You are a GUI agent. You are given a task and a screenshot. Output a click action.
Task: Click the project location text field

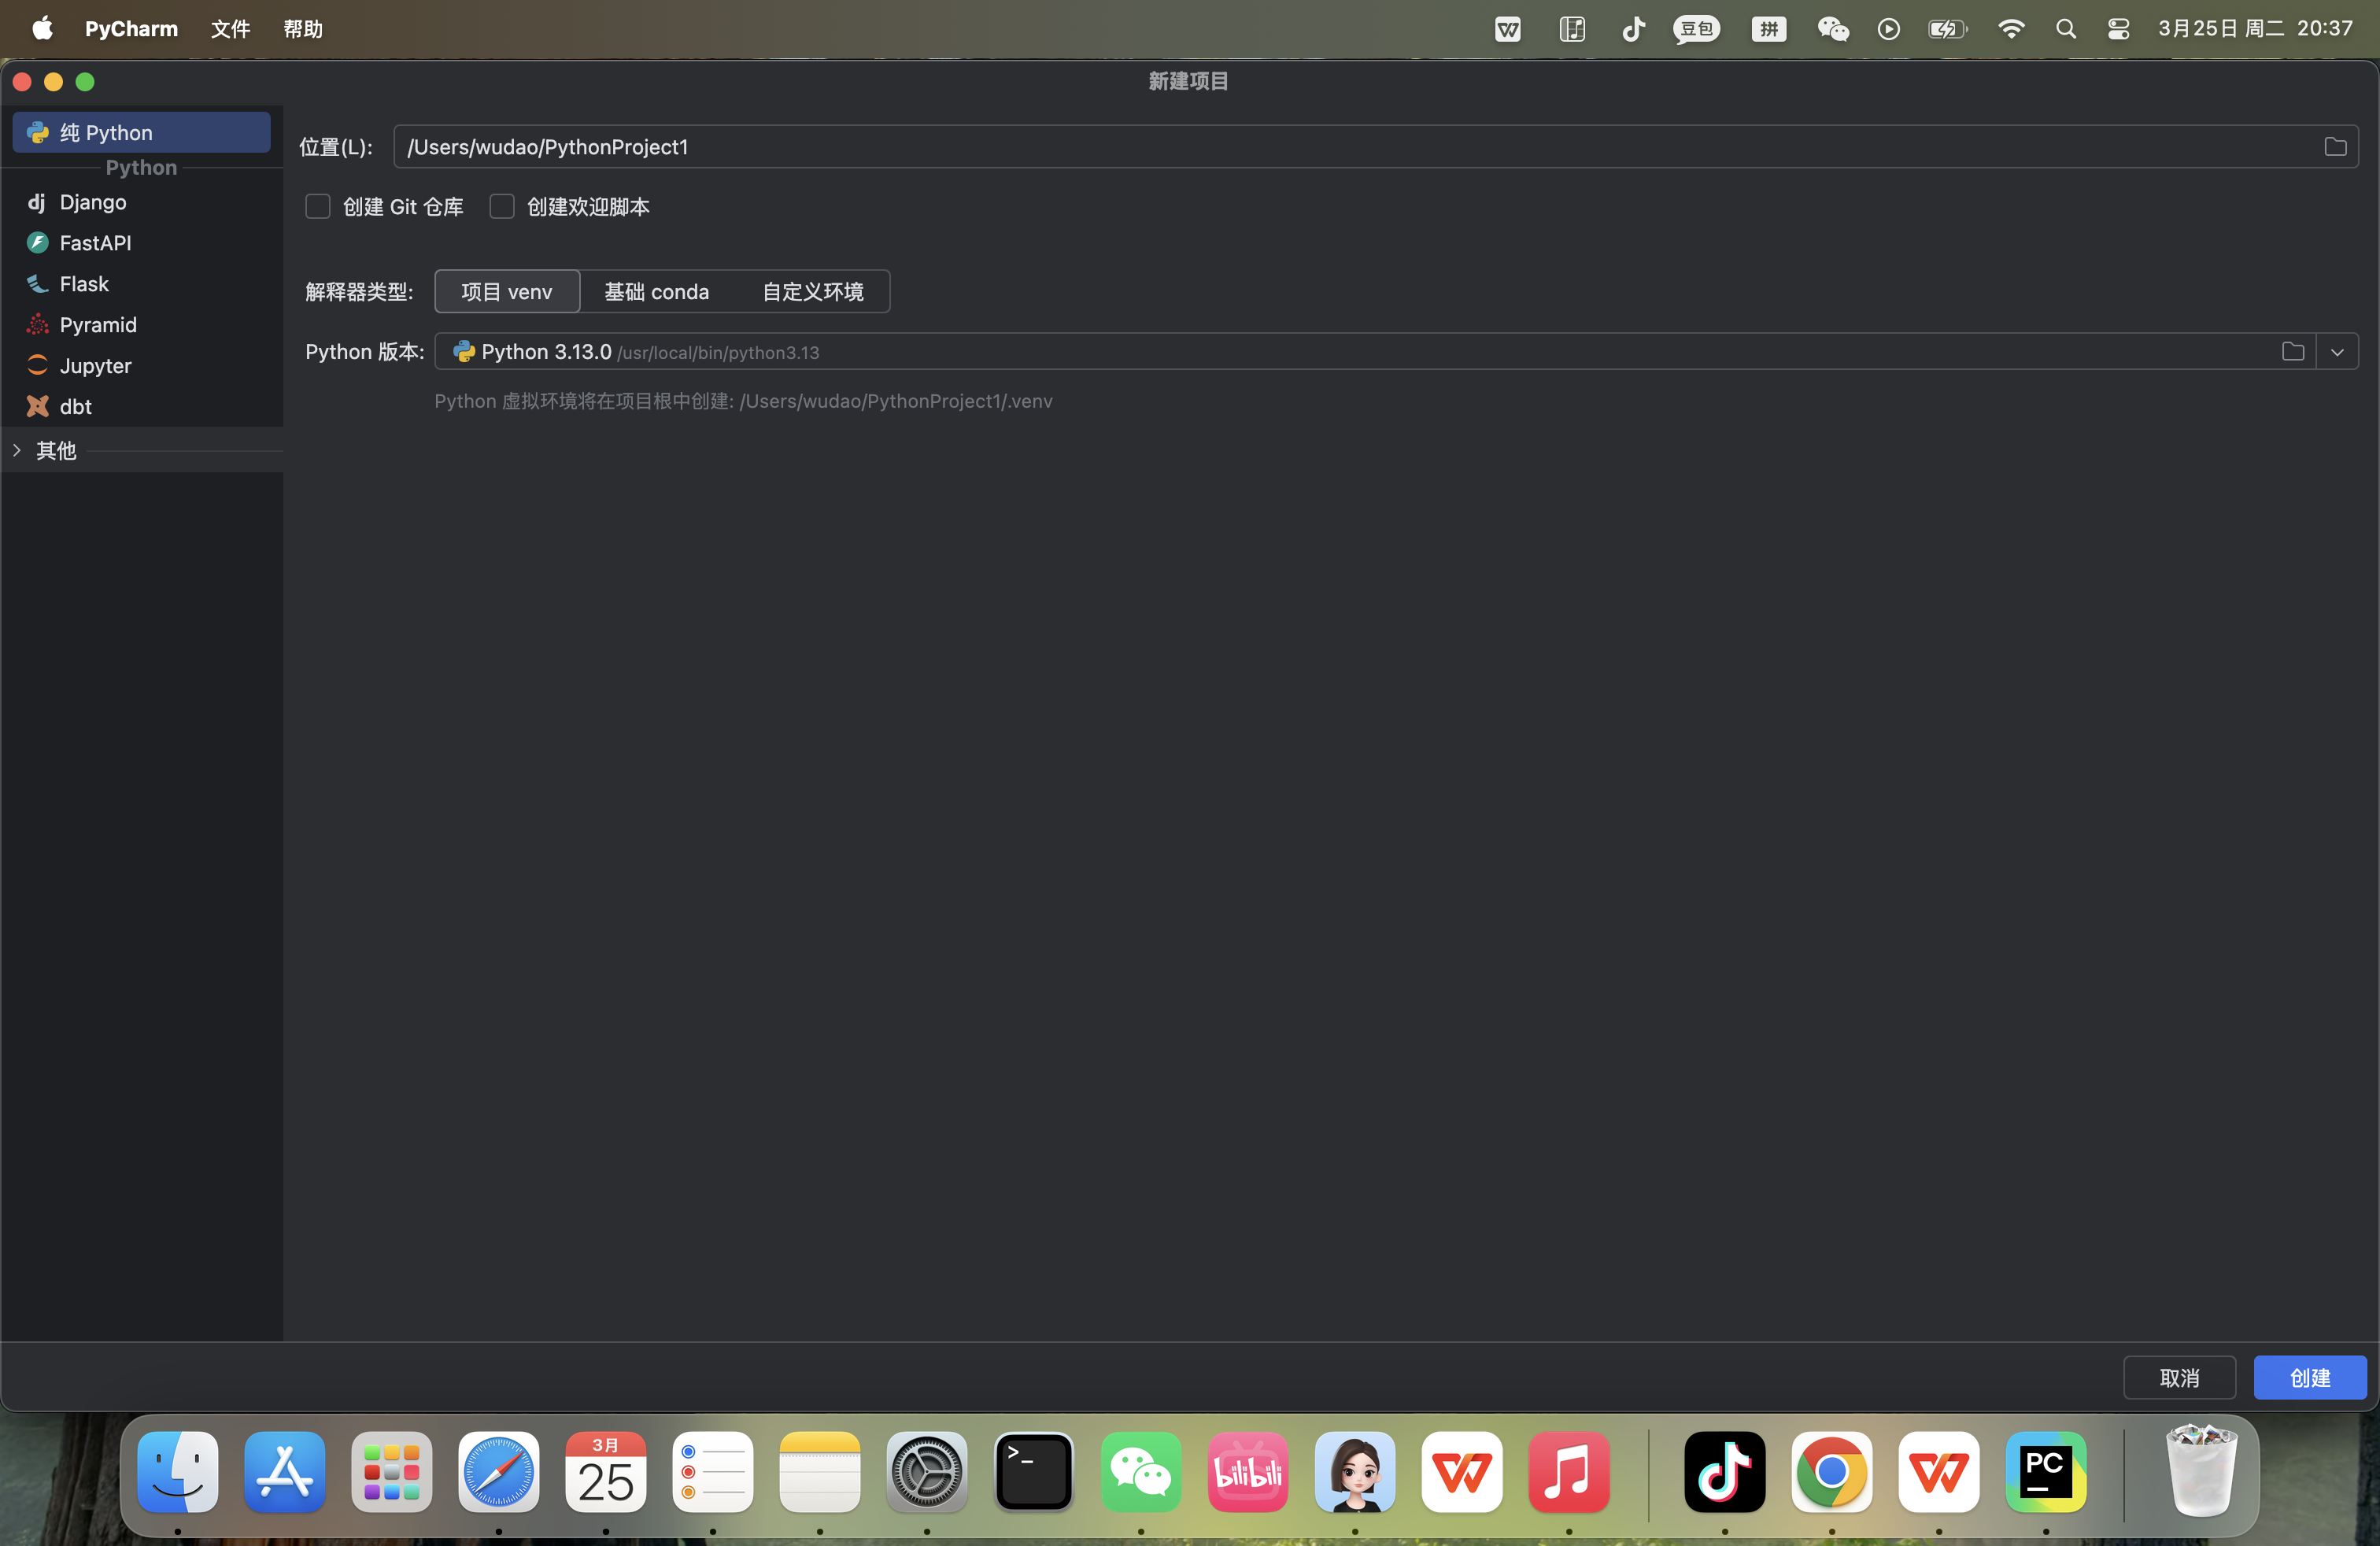coord(1300,147)
